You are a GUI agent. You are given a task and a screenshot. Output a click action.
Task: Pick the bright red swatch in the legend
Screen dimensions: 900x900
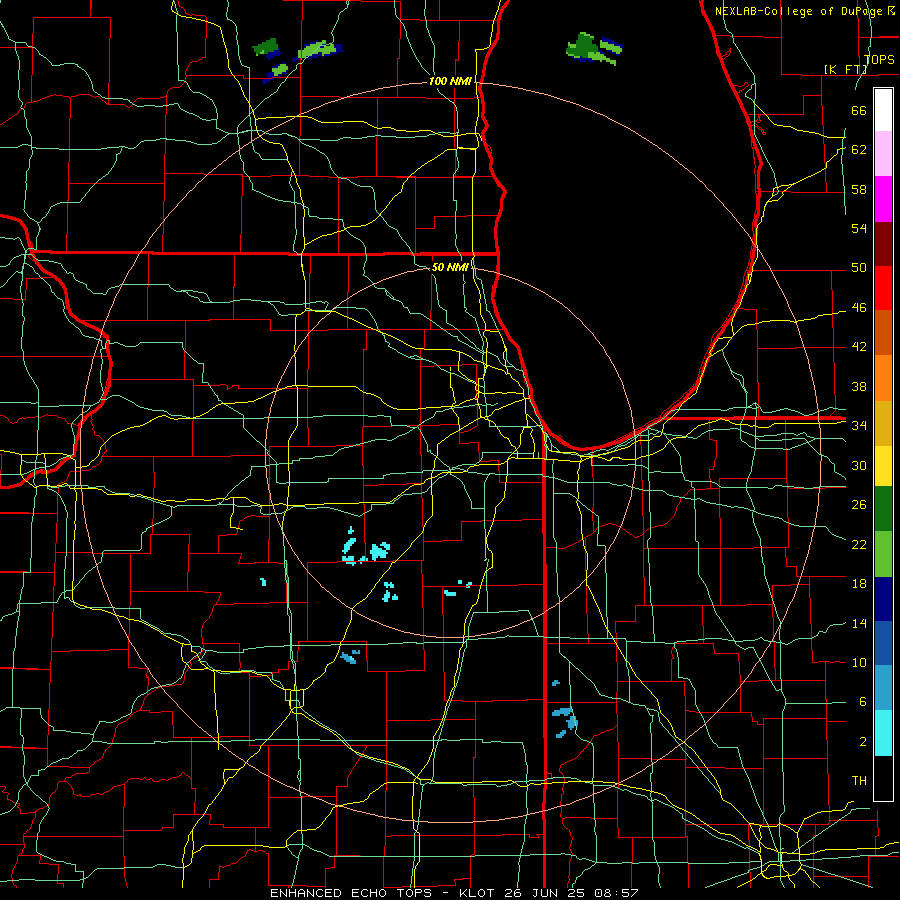point(883,288)
